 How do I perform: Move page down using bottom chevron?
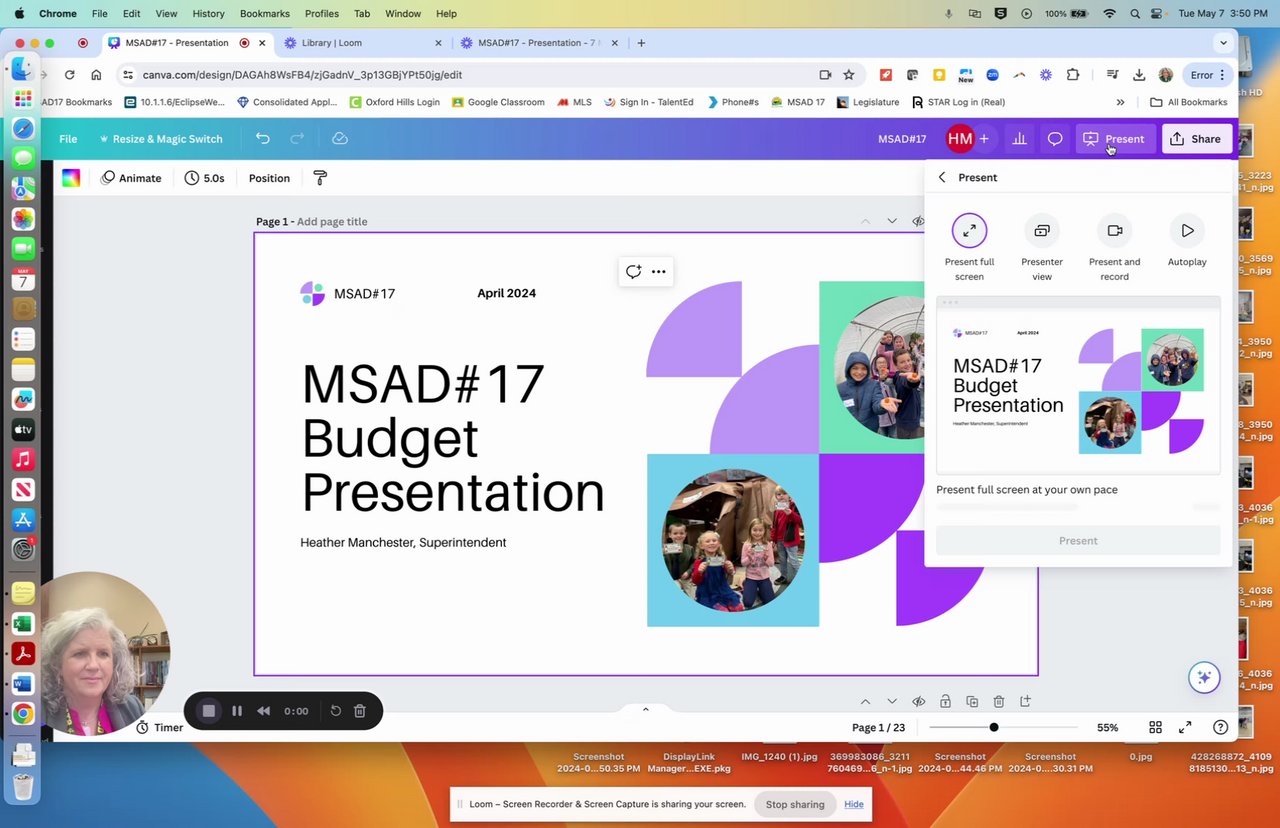tap(892, 701)
